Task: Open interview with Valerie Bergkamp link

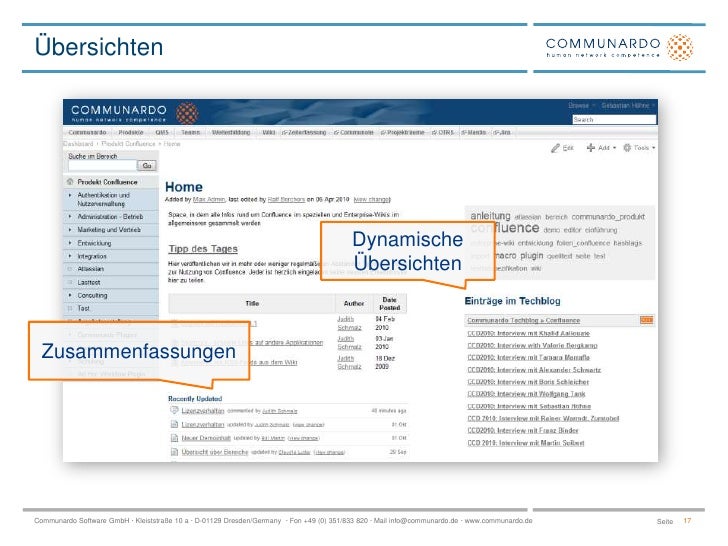Action: (x=533, y=345)
